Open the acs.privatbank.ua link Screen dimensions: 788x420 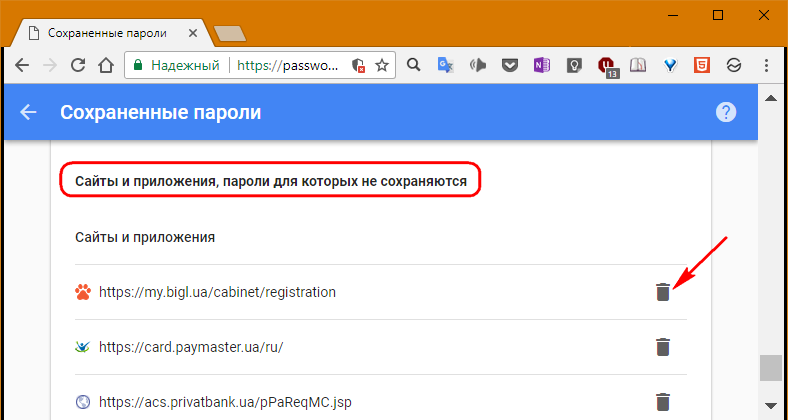225,402
